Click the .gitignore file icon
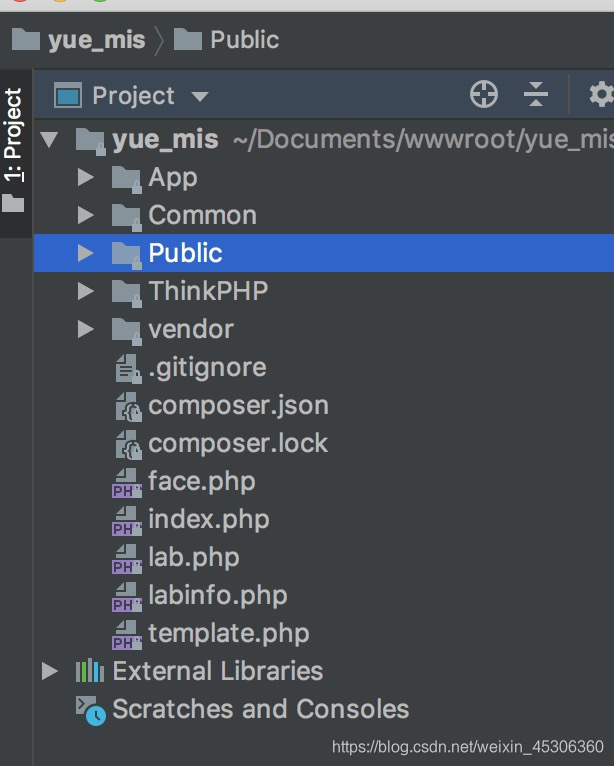Image resolution: width=614 pixels, height=766 pixels. pyautogui.click(x=128, y=369)
